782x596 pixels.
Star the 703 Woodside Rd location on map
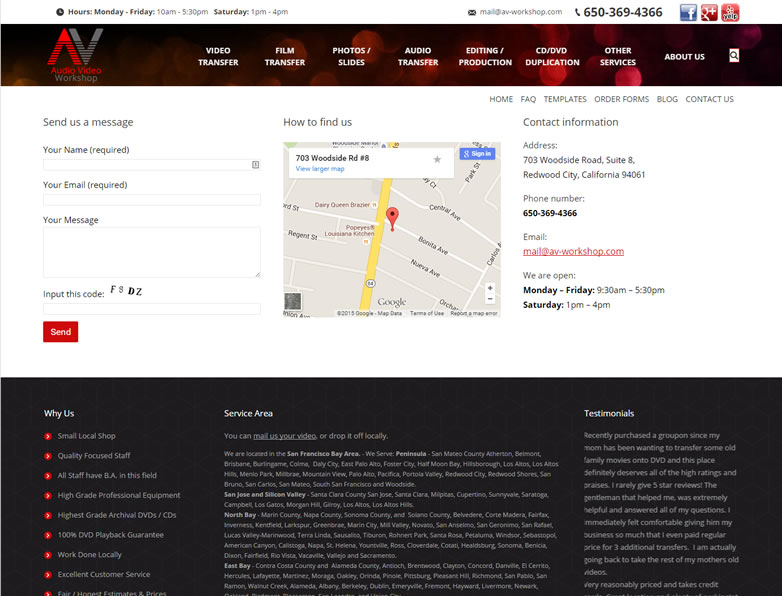tap(437, 159)
